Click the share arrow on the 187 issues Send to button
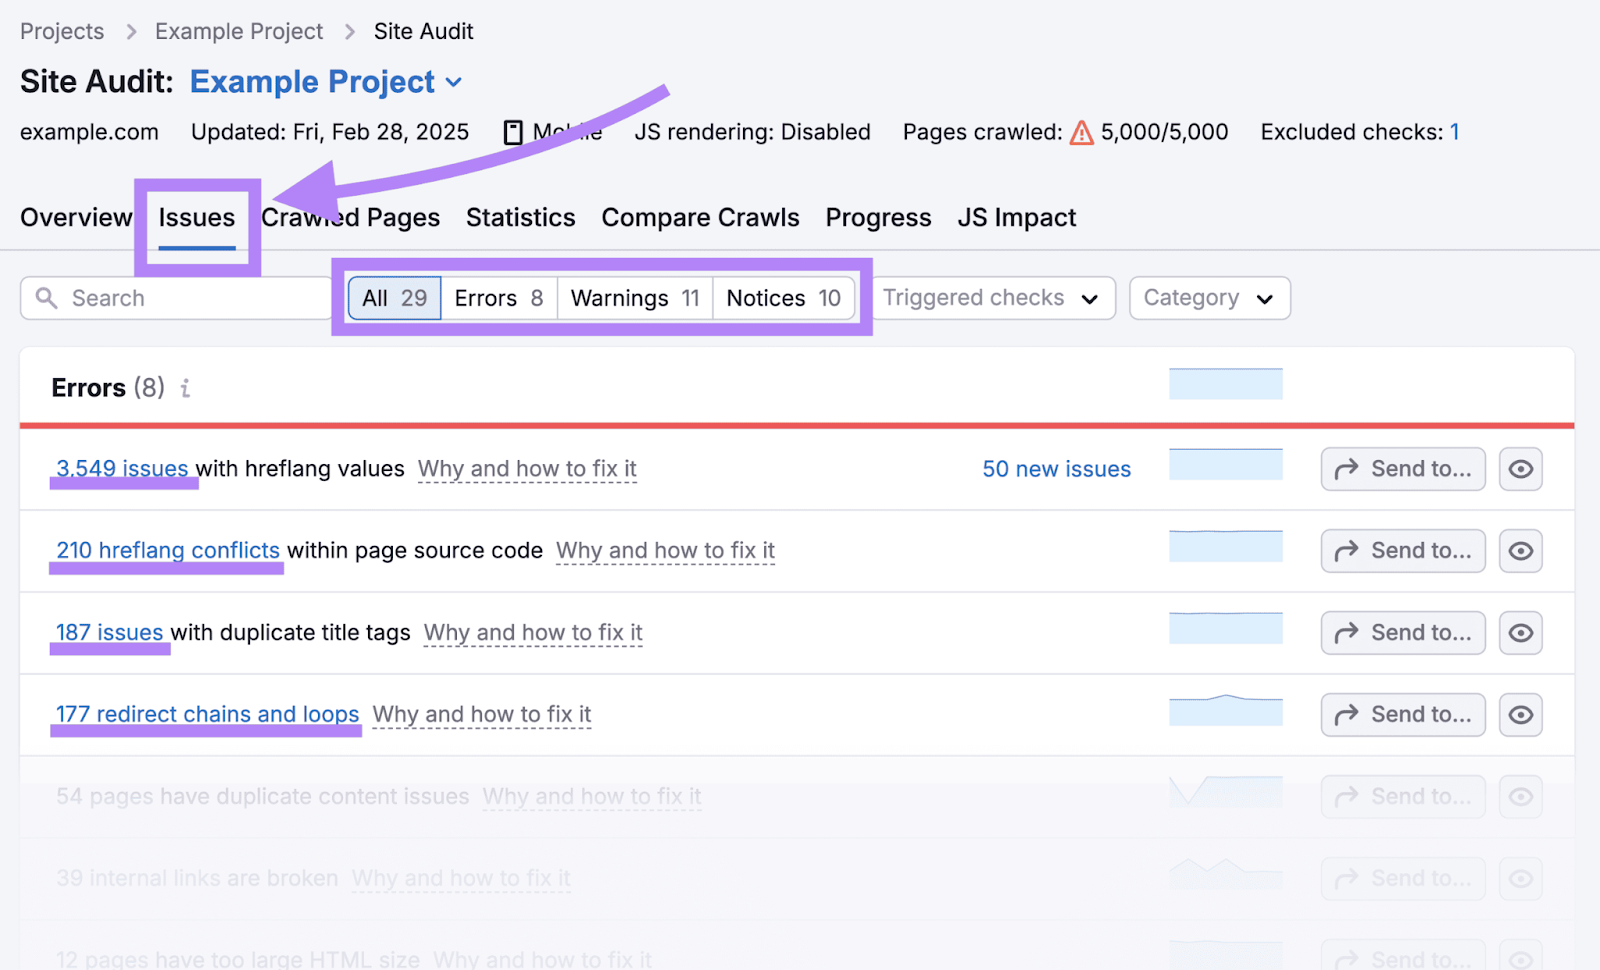 1346,632
